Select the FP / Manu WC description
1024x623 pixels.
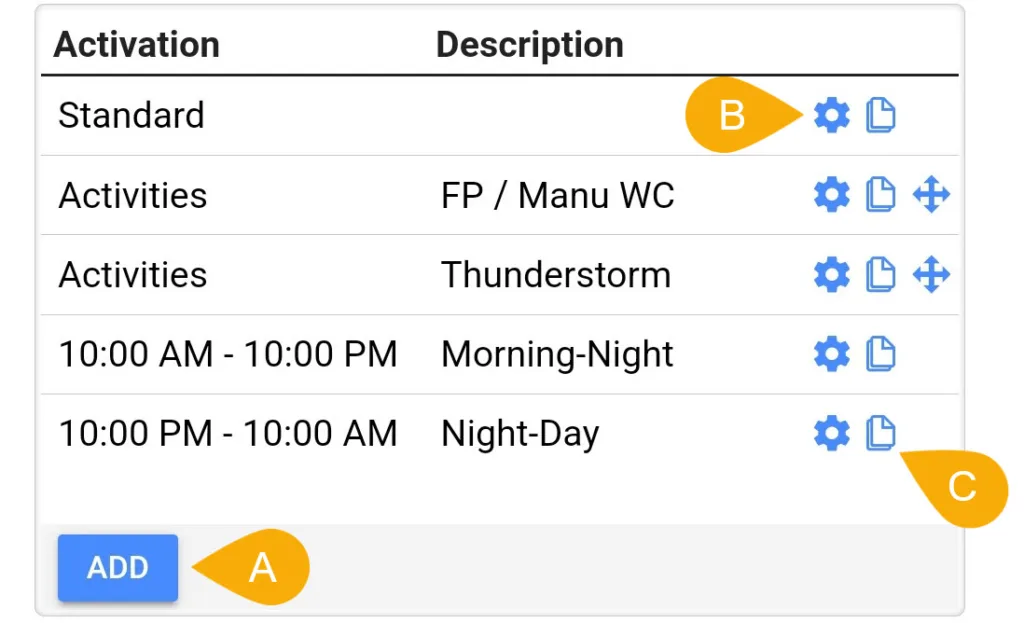(x=558, y=196)
